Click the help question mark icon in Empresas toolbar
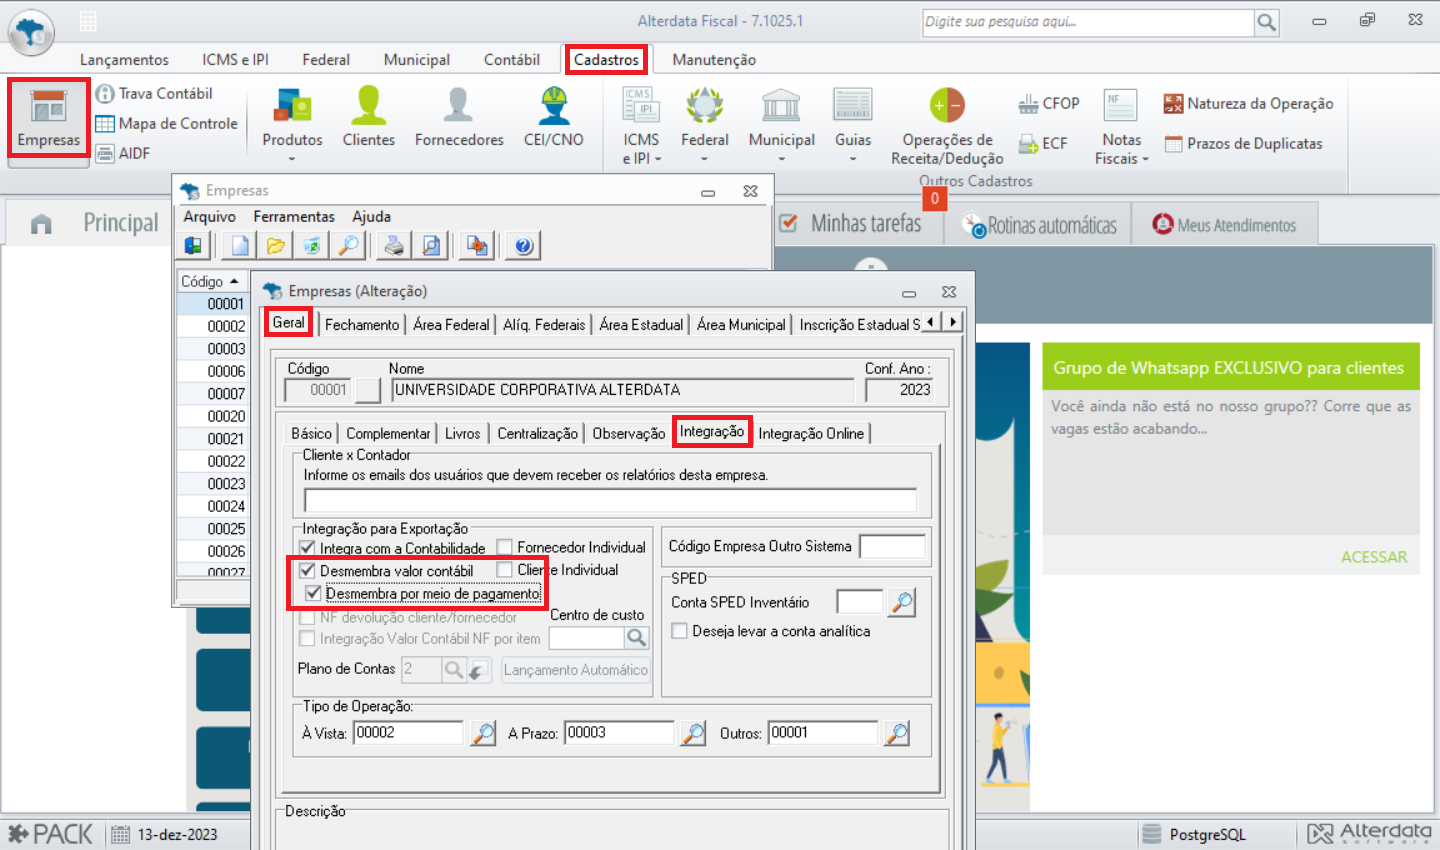The width and height of the screenshot is (1440, 850). pyautogui.click(x=523, y=245)
